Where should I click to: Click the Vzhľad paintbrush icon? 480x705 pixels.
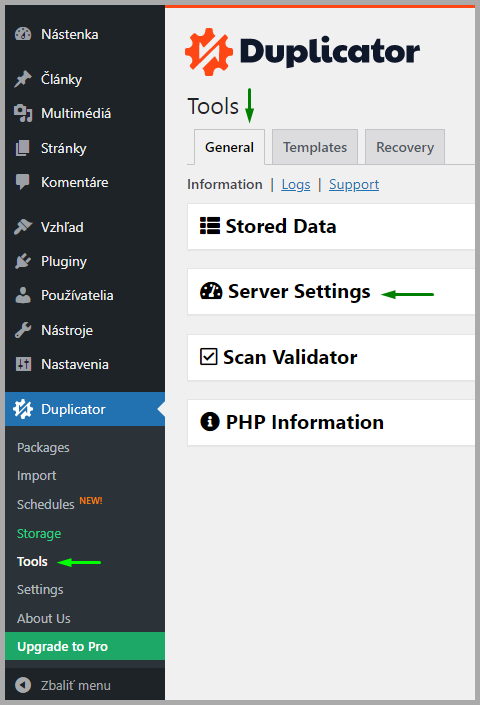coord(23,227)
